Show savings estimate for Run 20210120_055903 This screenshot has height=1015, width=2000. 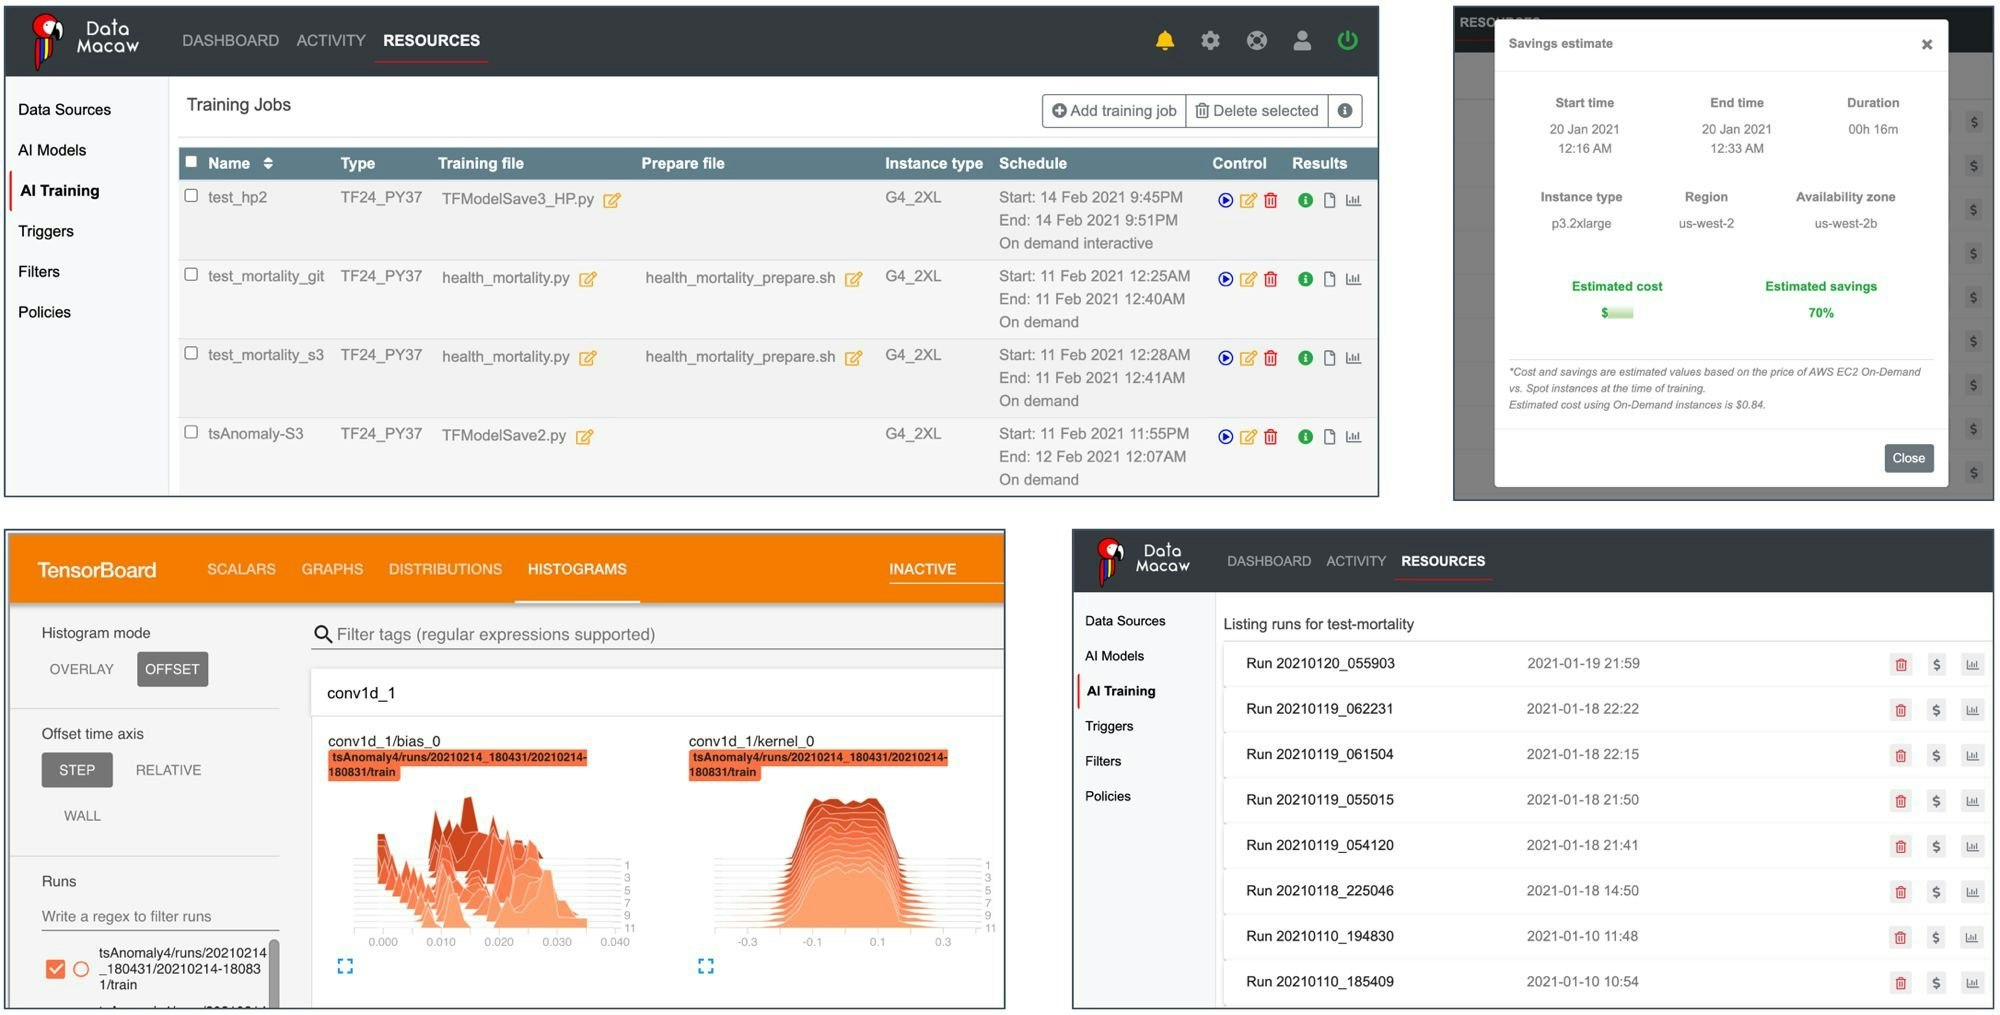coord(1936,664)
